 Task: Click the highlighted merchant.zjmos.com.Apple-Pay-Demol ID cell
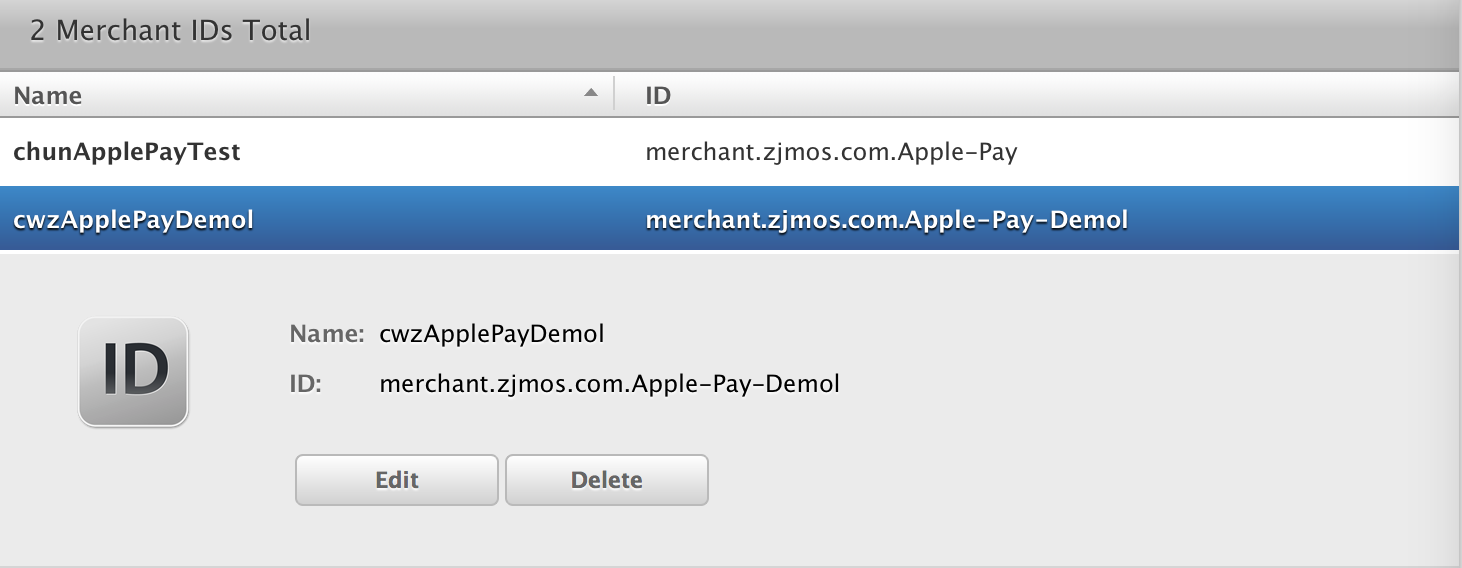(x=887, y=219)
